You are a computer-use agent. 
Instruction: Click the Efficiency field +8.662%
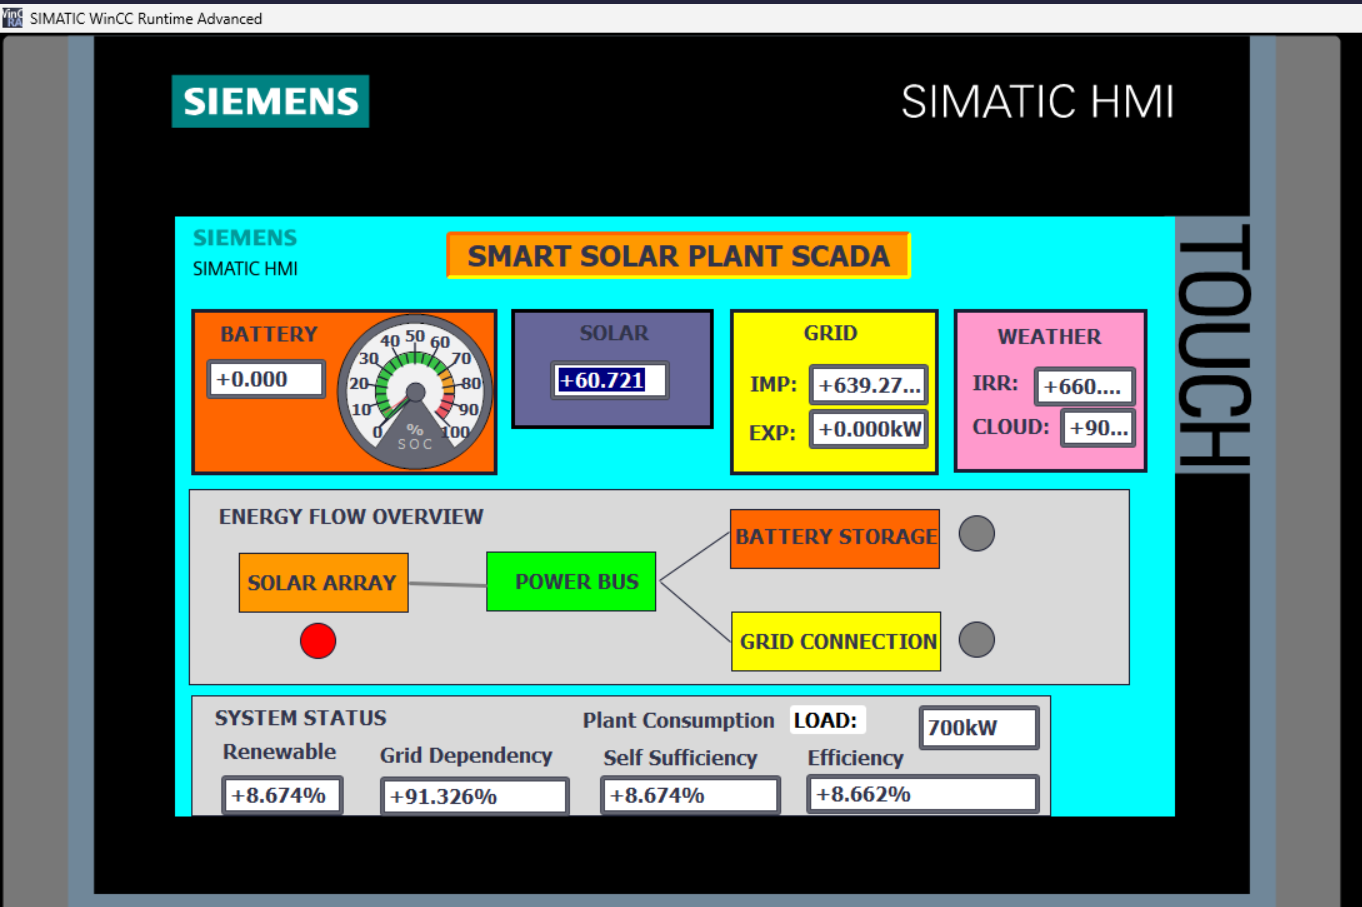[x=923, y=794]
